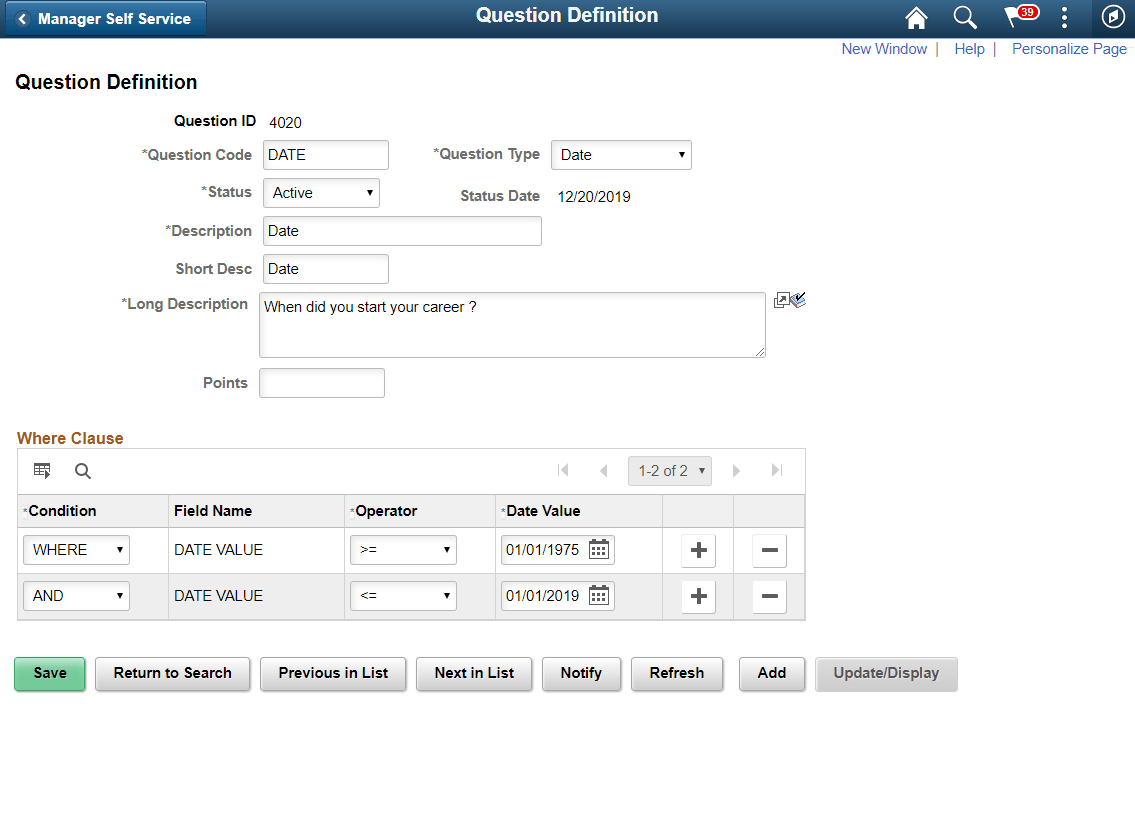Image resolution: width=1135 pixels, height=816 pixels.
Task: Expand Long Description in modal window
Action: (x=783, y=299)
